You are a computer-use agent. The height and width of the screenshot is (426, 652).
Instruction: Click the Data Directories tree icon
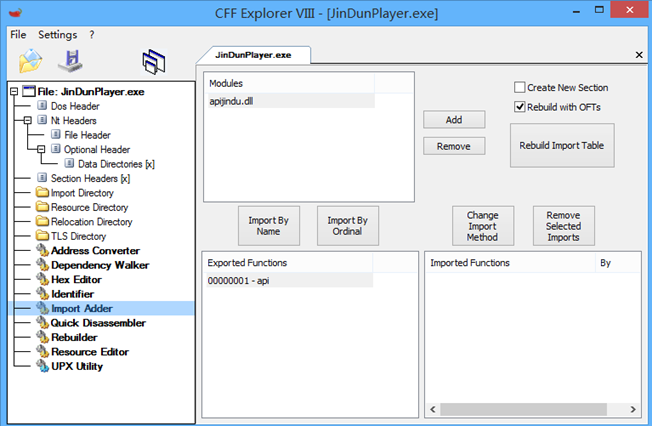pos(69,163)
